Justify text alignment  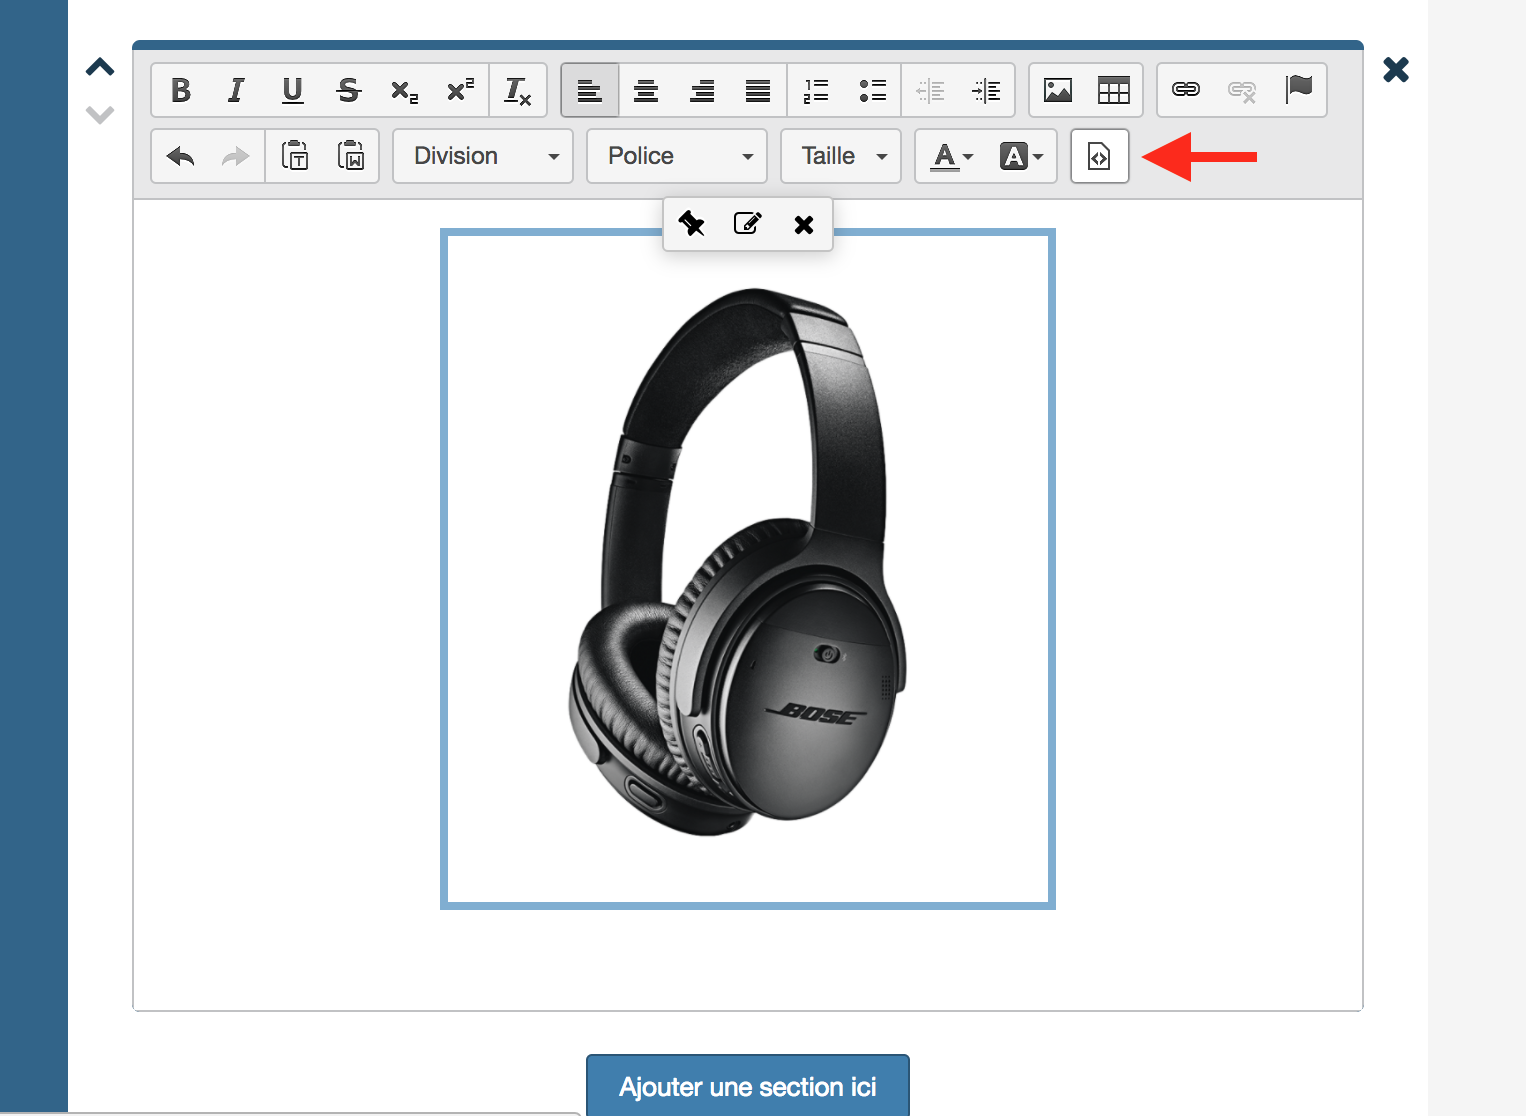(758, 90)
